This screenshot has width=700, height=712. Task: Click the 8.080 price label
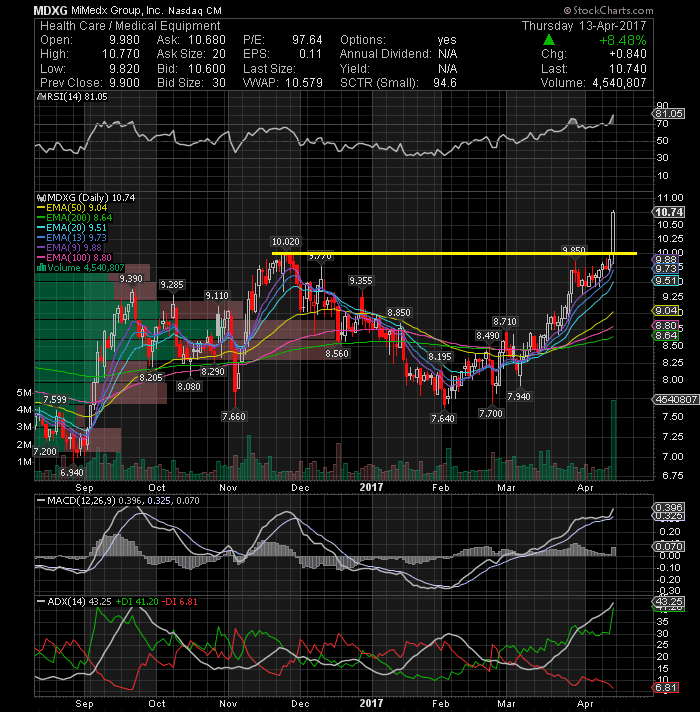[x=189, y=386]
